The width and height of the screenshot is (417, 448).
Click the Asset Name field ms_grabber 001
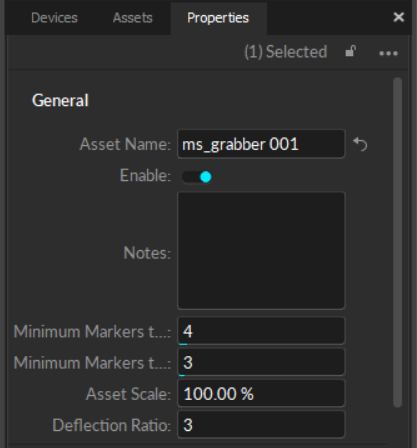coord(261,144)
